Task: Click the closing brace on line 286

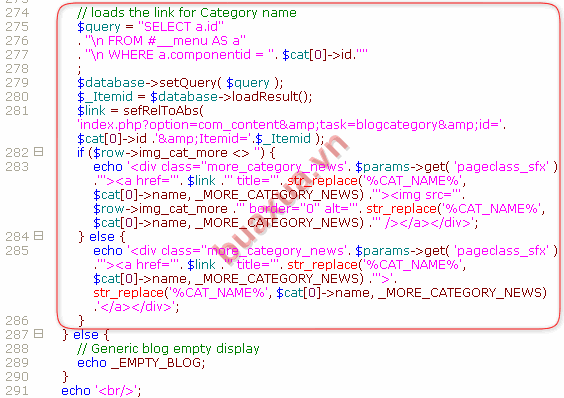Action: click(81, 321)
